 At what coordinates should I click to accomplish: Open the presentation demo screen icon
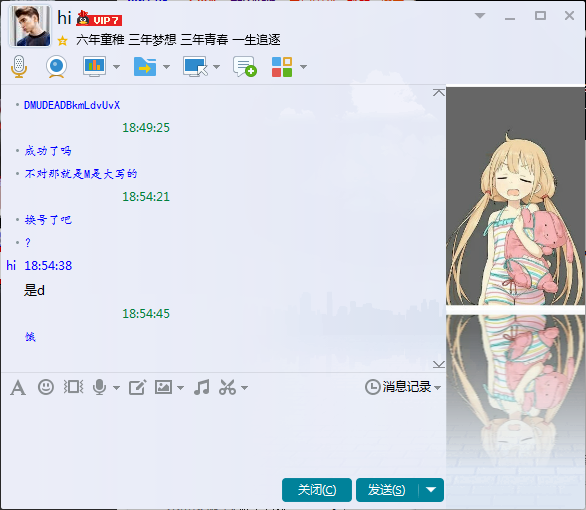(94, 67)
